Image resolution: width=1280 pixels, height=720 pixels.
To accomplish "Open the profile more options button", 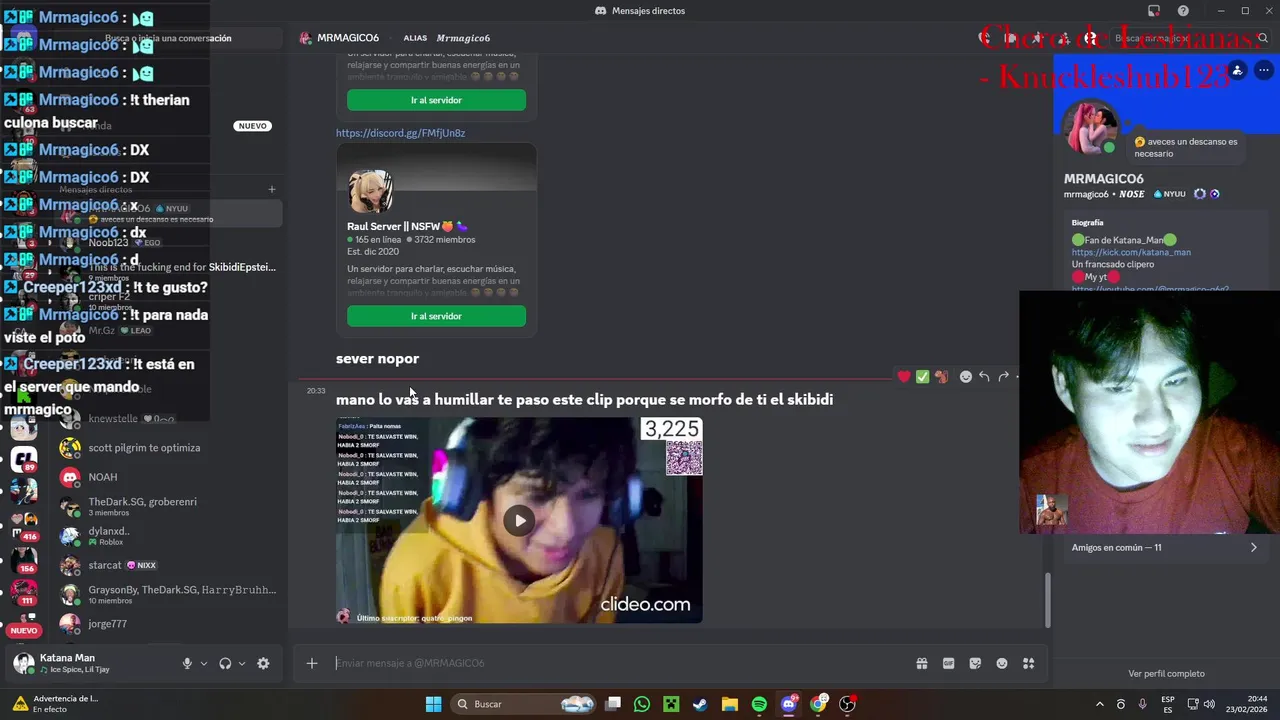I will pos(1263,70).
